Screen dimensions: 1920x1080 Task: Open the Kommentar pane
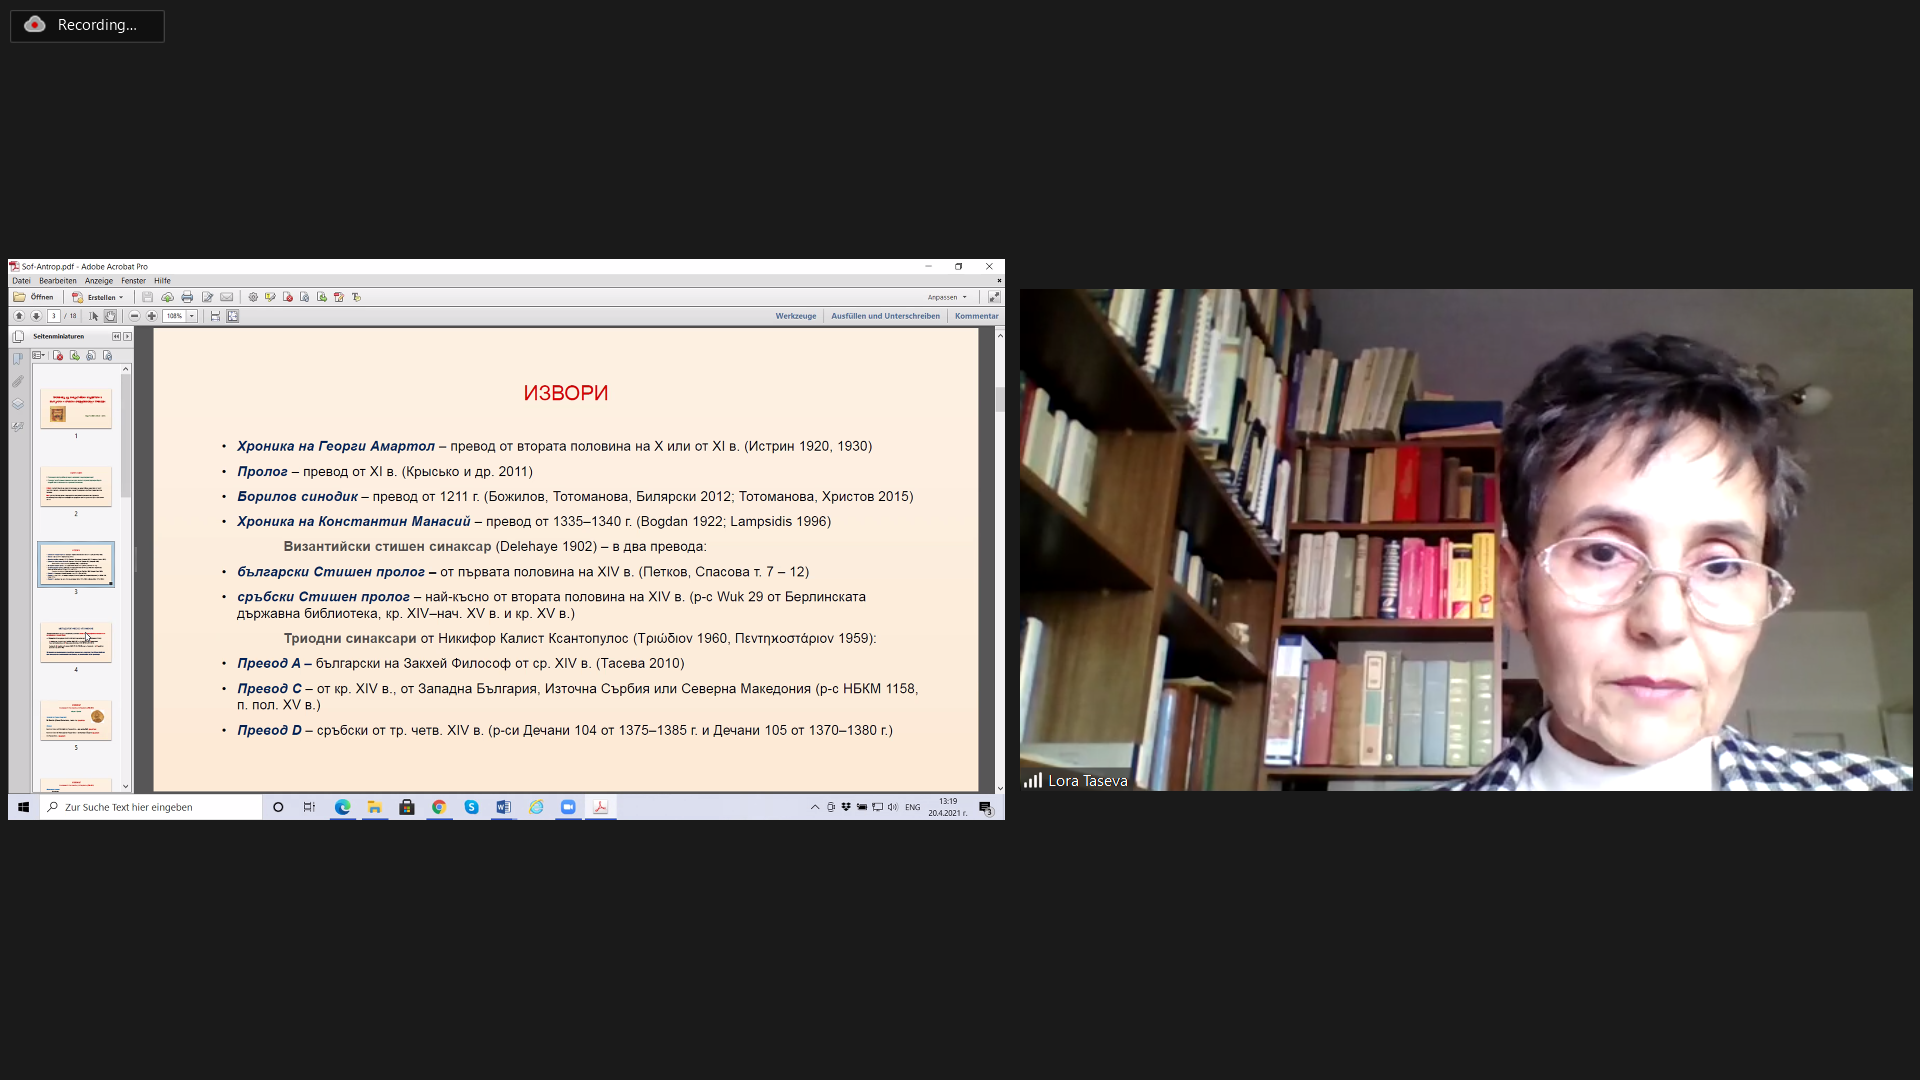coord(976,316)
